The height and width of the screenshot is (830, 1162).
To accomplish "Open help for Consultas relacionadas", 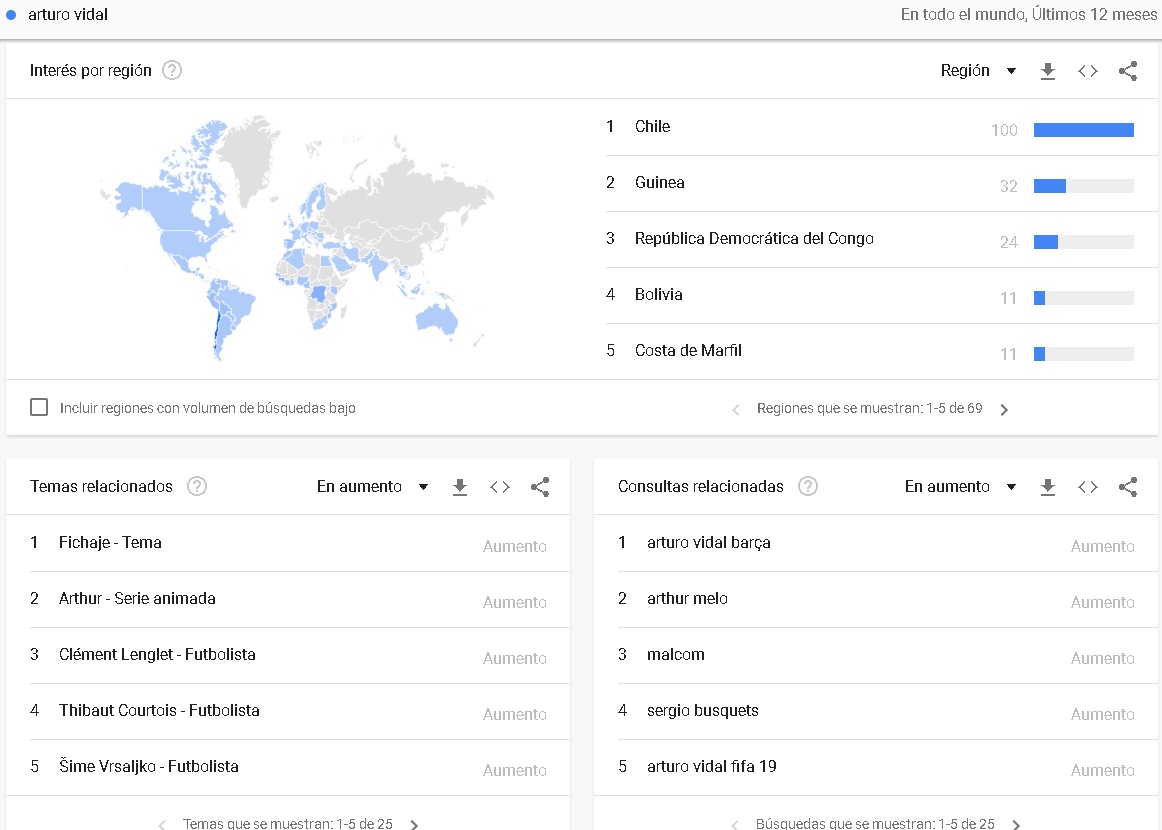I will pos(808,487).
